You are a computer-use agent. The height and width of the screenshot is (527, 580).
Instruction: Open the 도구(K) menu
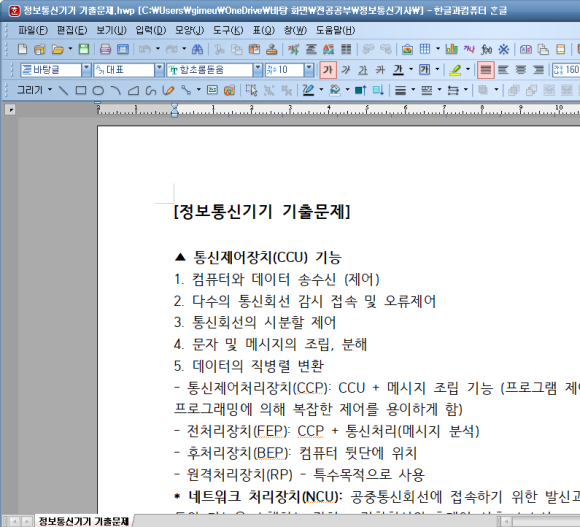pyautogui.click(x=228, y=30)
